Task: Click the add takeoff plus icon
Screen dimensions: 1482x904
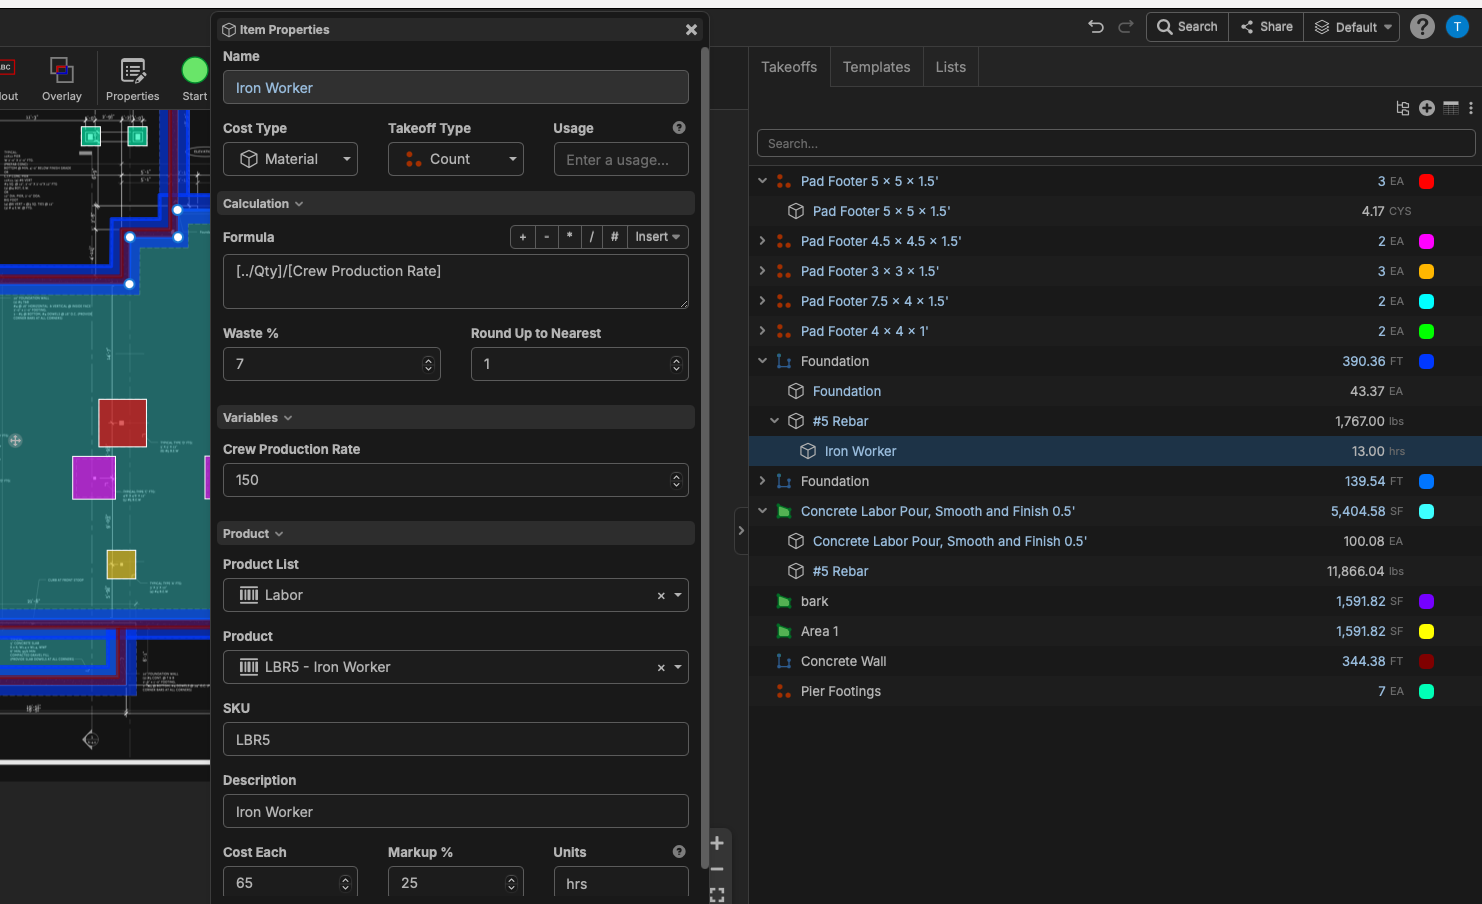Action: [1427, 108]
